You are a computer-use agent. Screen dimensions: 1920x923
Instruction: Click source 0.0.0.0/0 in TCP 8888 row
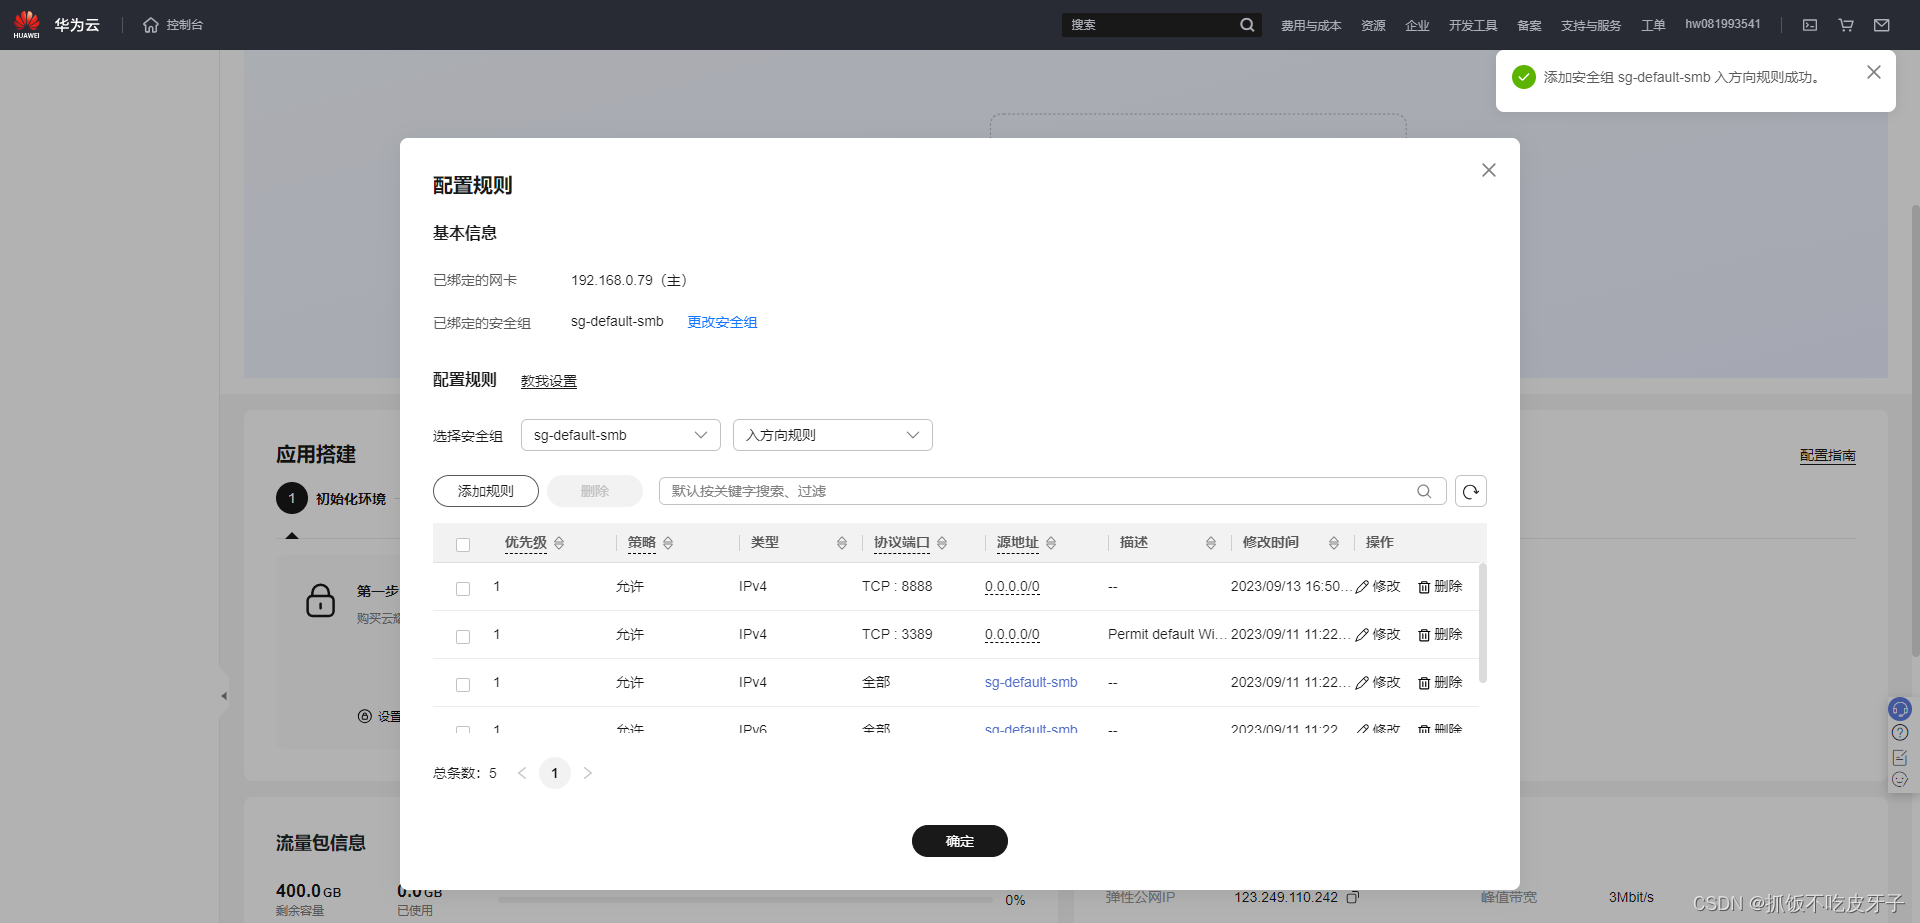click(x=1012, y=586)
